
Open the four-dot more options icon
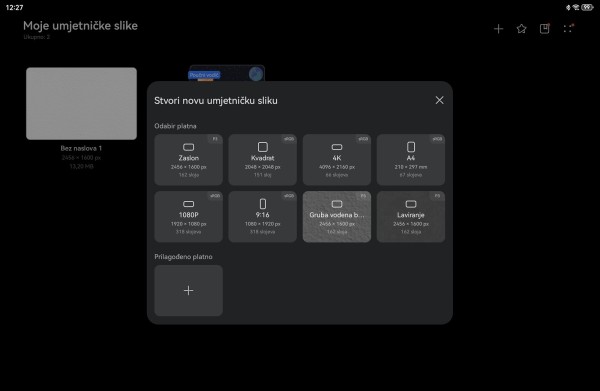pos(568,29)
